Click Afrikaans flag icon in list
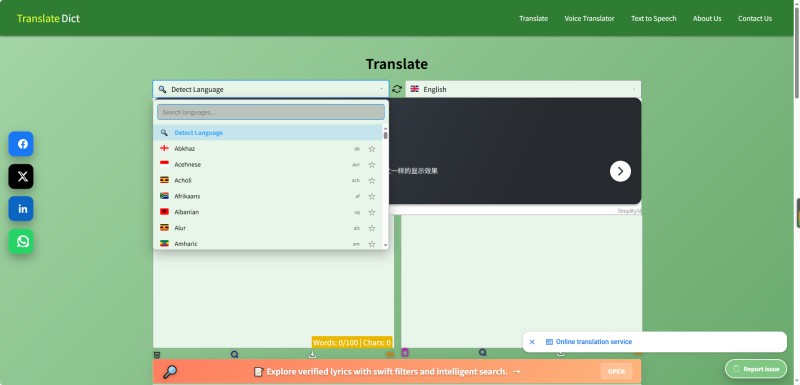 pos(164,196)
